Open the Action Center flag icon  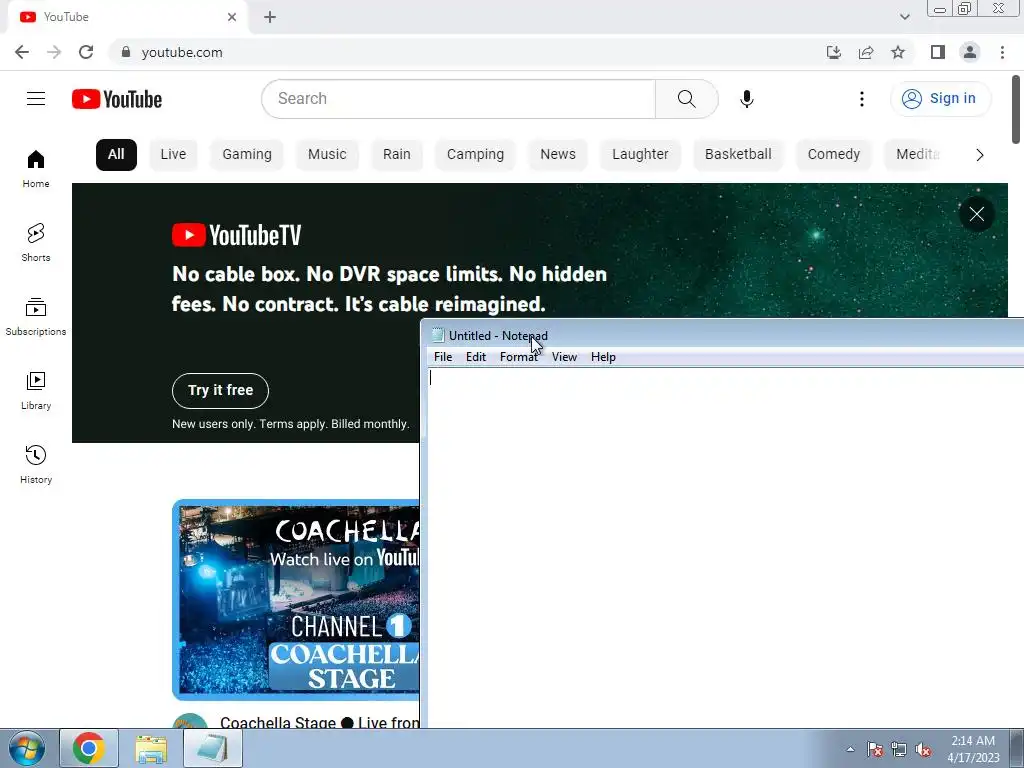pos(874,750)
